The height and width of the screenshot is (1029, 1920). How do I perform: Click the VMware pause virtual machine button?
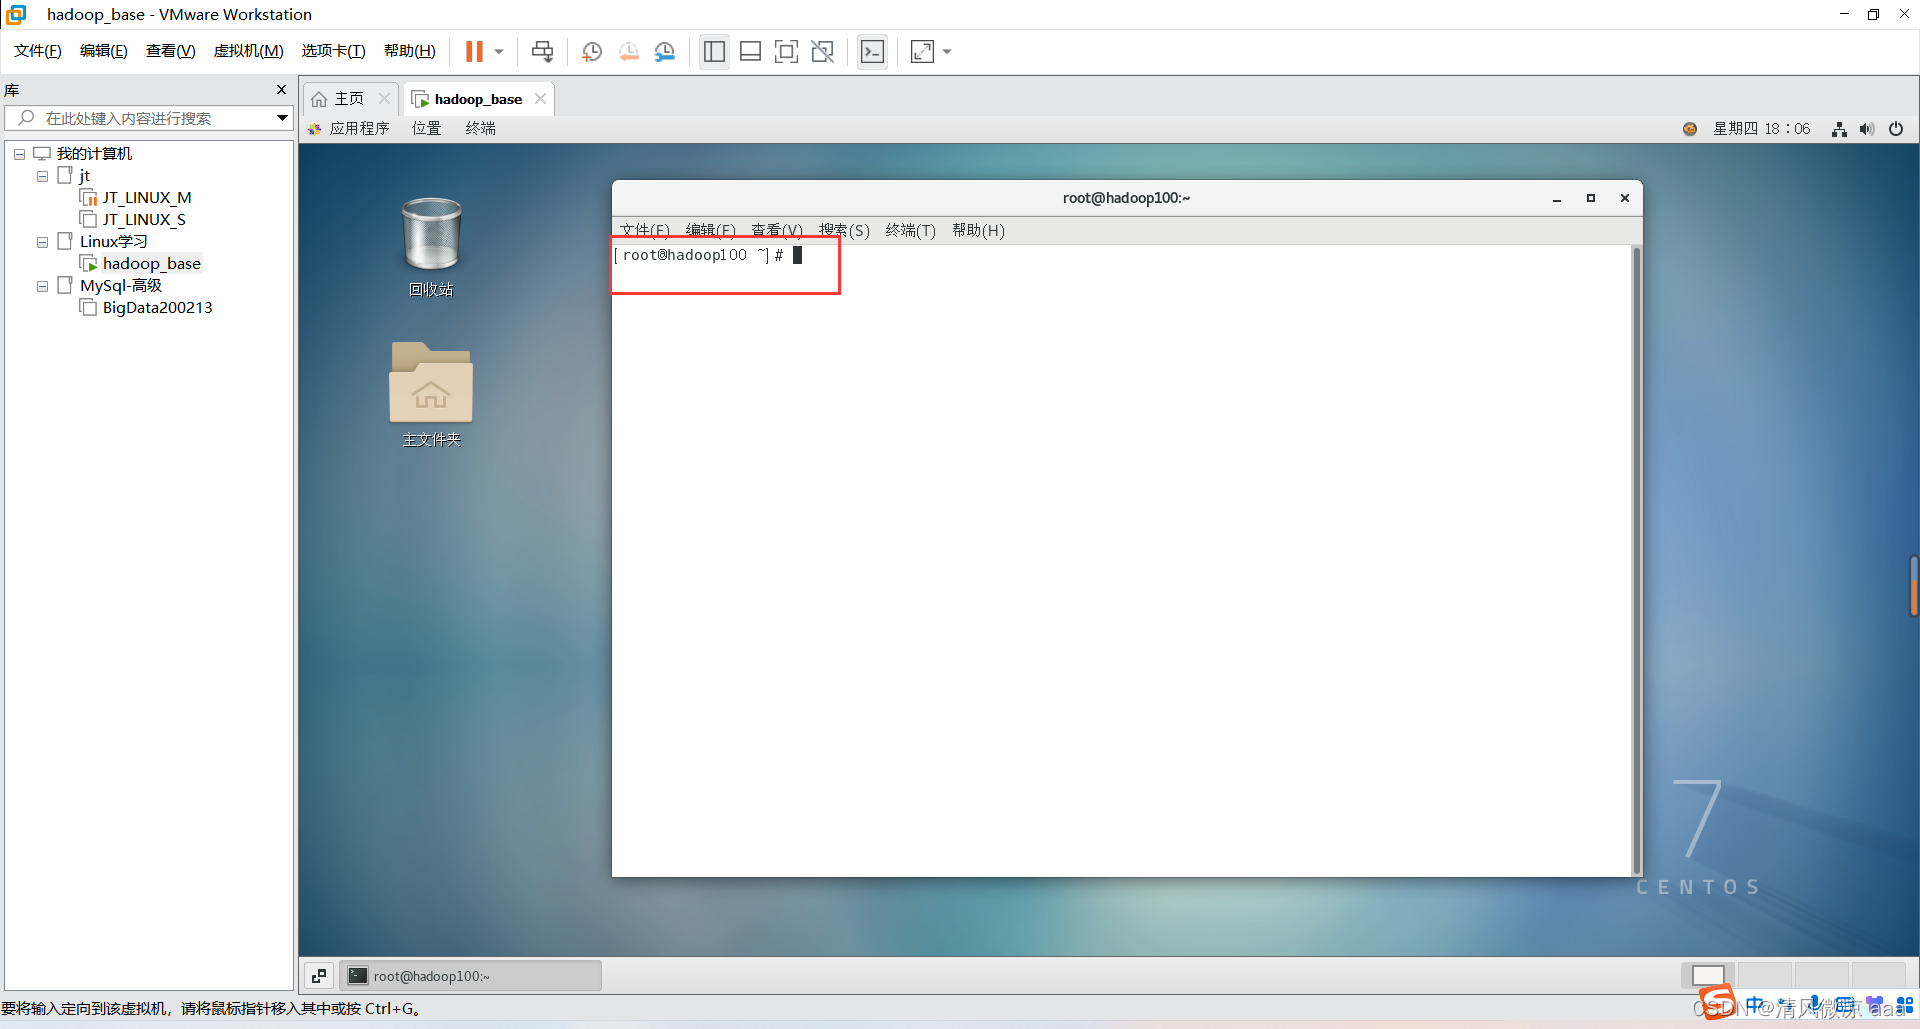pos(474,51)
